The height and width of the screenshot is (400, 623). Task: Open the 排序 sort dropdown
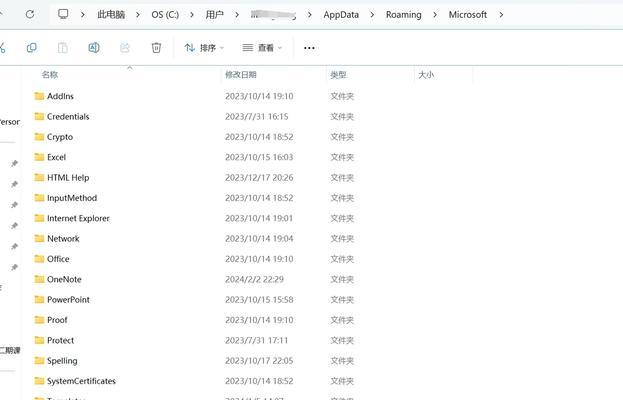[204, 48]
